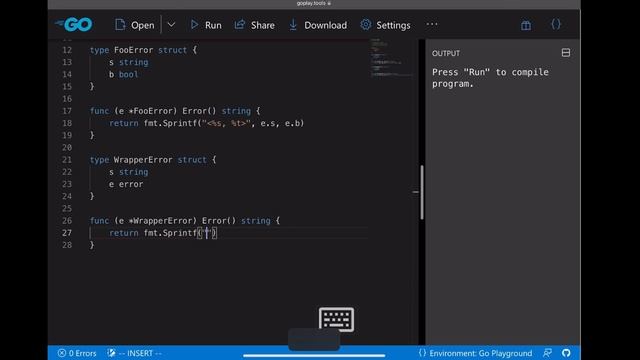
Task: Click "type WrapperError struct {" line
Action: (x=153, y=160)
